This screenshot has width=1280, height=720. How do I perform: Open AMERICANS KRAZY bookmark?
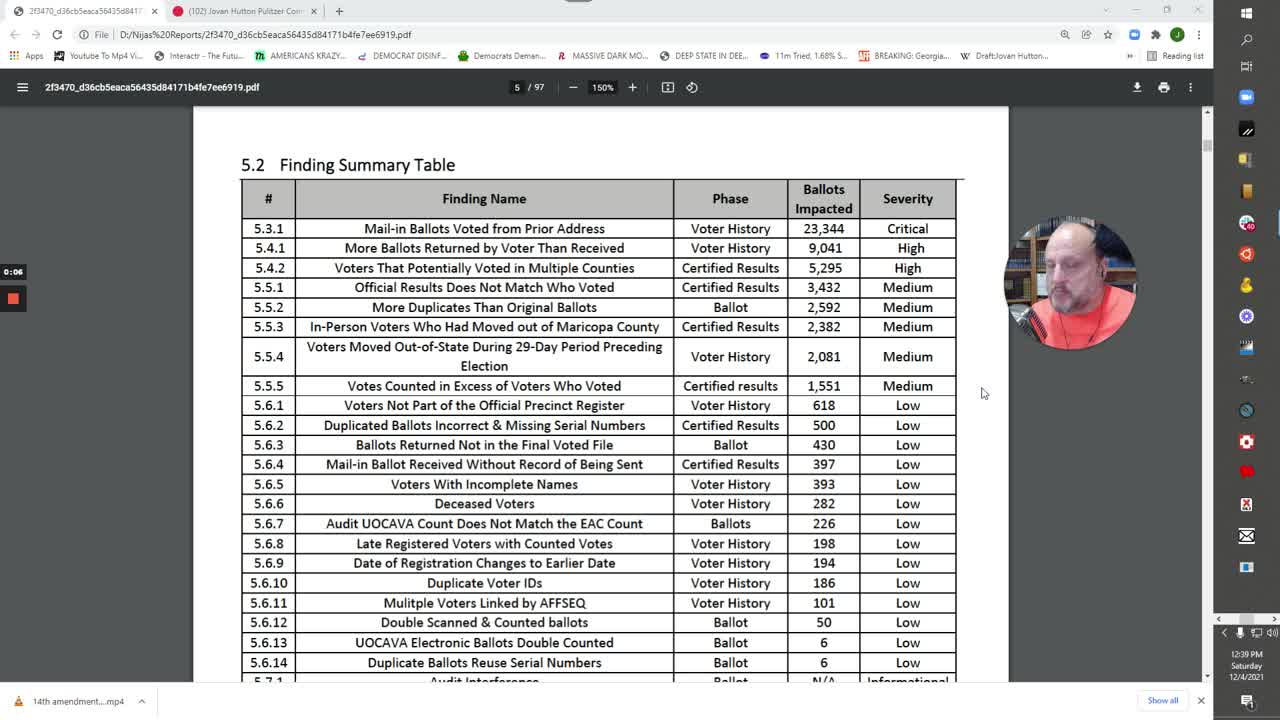[x=300, y=56]
